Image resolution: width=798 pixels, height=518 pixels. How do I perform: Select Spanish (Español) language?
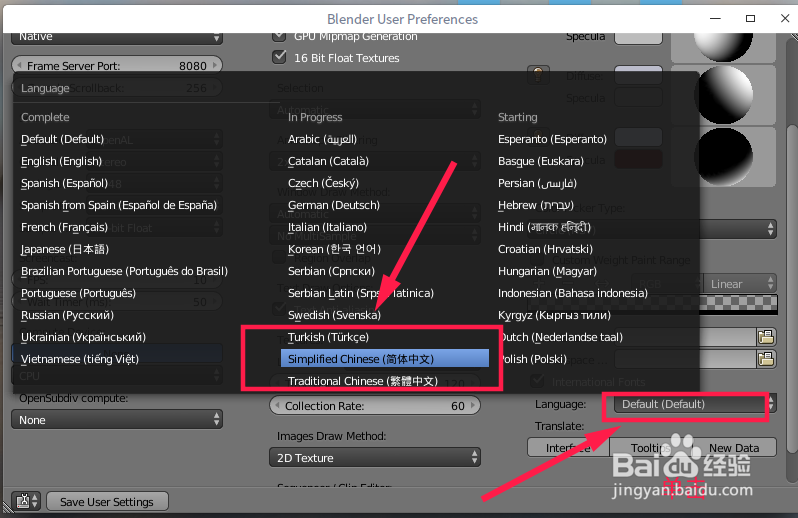click(x=64, y=183)
